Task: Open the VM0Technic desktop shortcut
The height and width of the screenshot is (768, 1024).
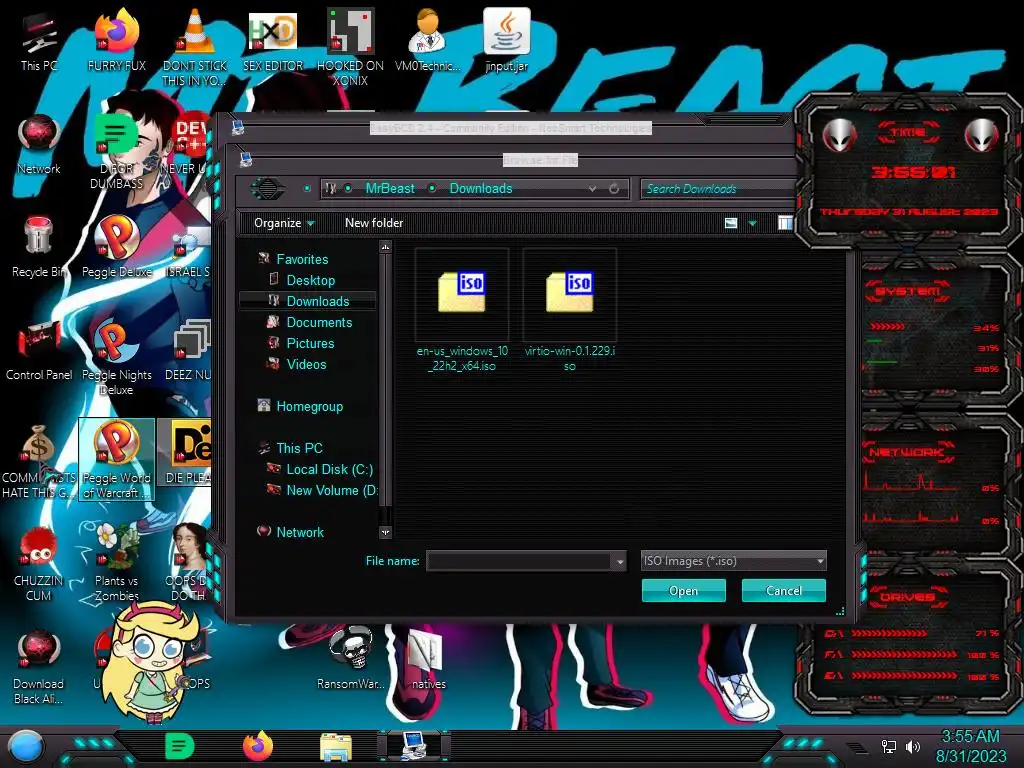Action: point(428,42)
